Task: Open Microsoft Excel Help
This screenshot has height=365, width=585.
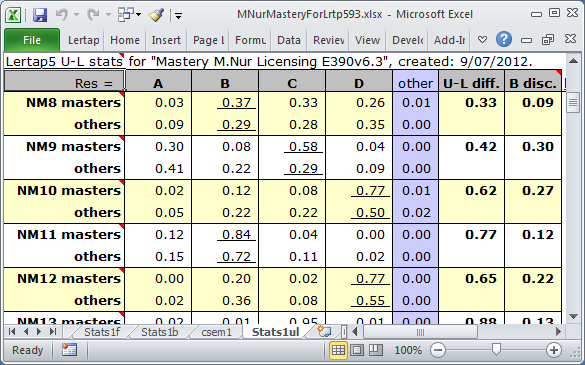Action: (x=504, y=39)
